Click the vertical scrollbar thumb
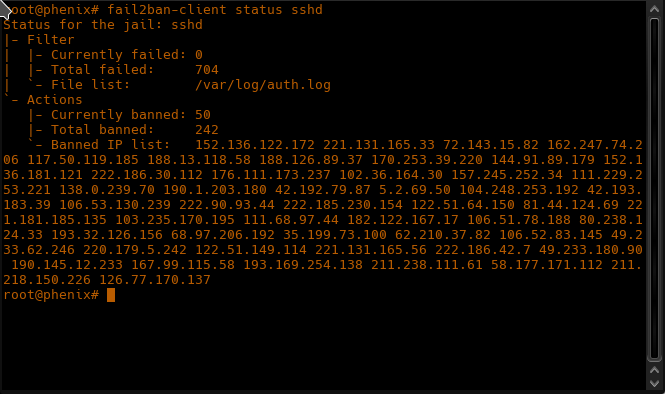 [654, 189]
